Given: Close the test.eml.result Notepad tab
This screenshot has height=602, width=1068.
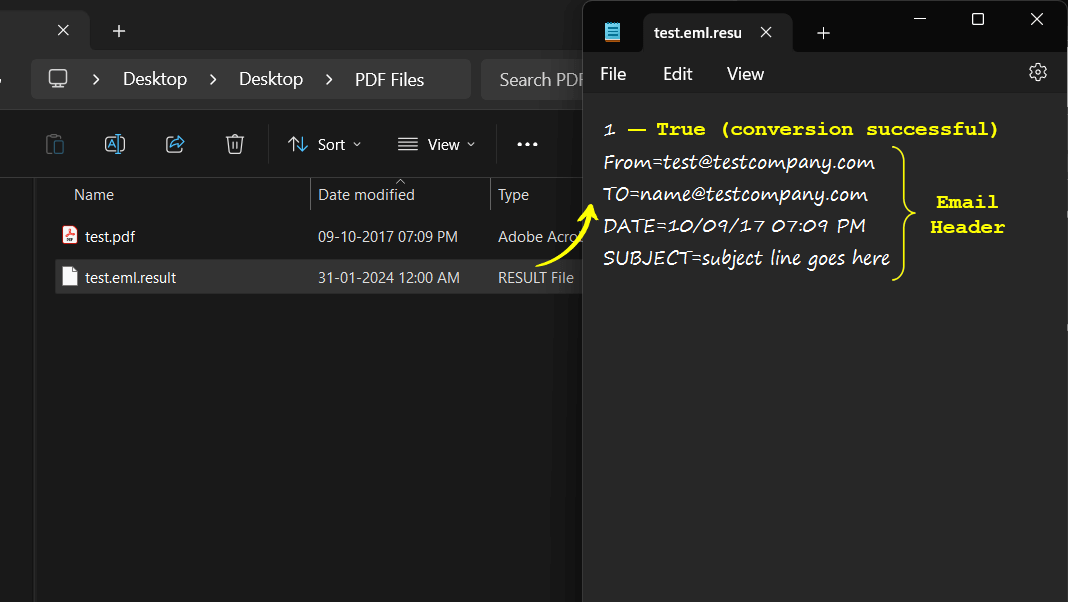Looking at the screenshot, I should pos(766,32).
